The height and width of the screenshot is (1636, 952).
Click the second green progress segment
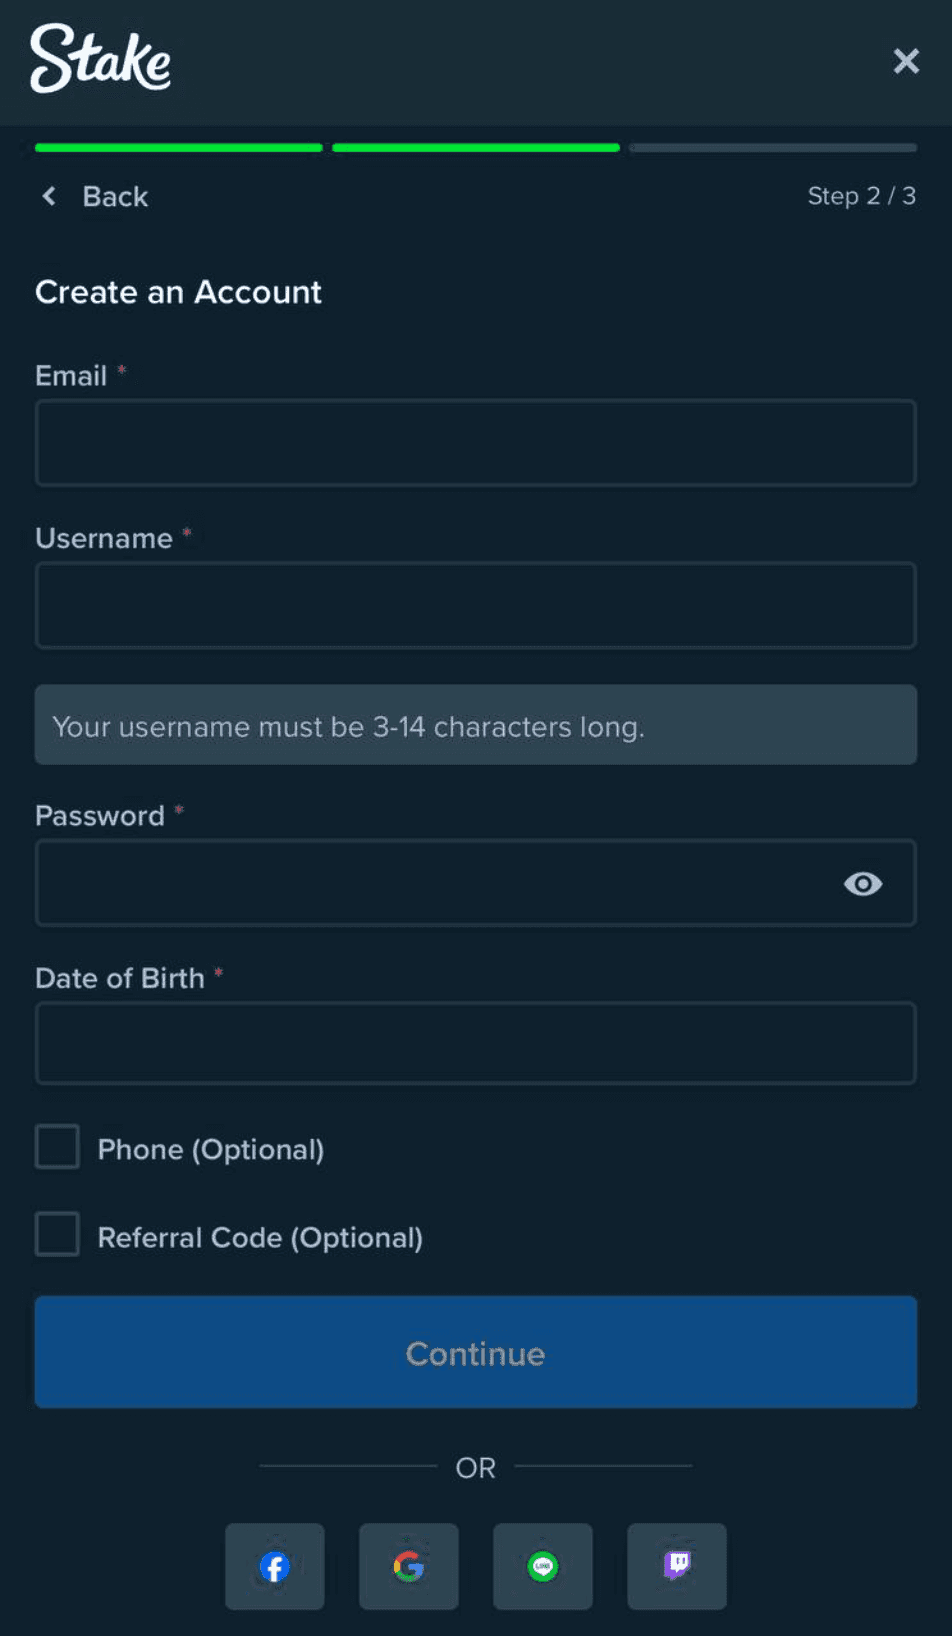[x=476, y=148]
